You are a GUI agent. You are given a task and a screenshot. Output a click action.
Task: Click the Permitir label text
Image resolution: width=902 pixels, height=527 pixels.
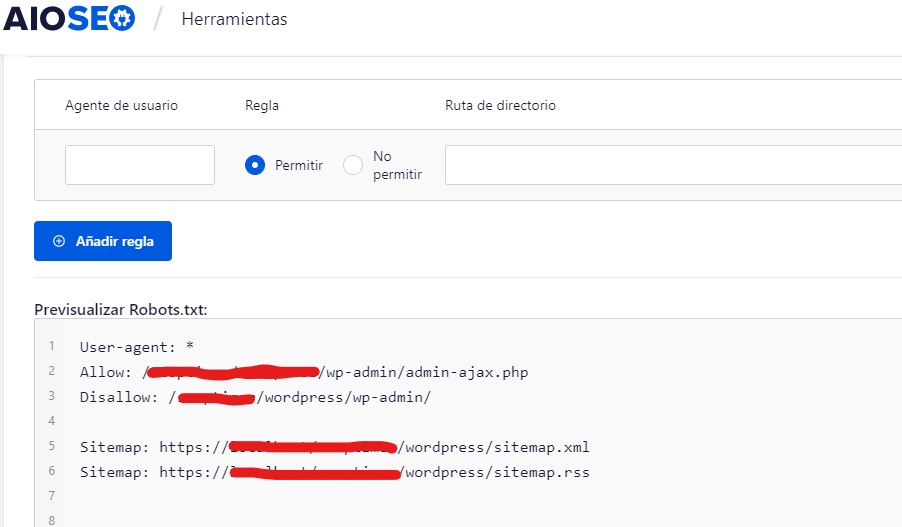pos(299,165)
